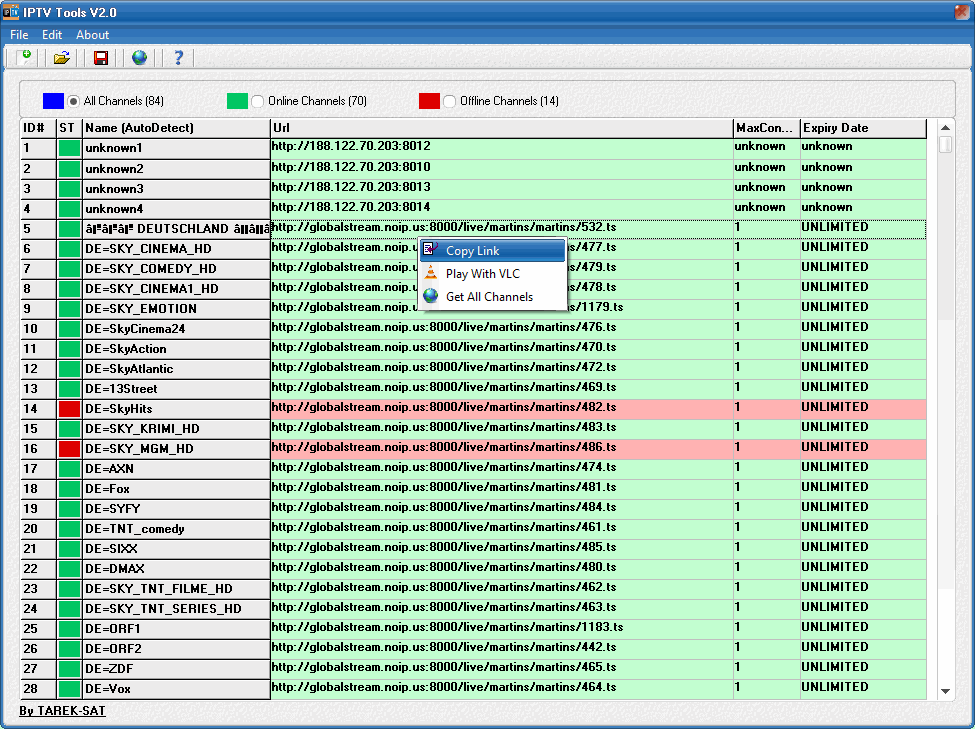Click the red status square for DE=SkyHits
Screen dimensions: 975x729
pos(69,409)
